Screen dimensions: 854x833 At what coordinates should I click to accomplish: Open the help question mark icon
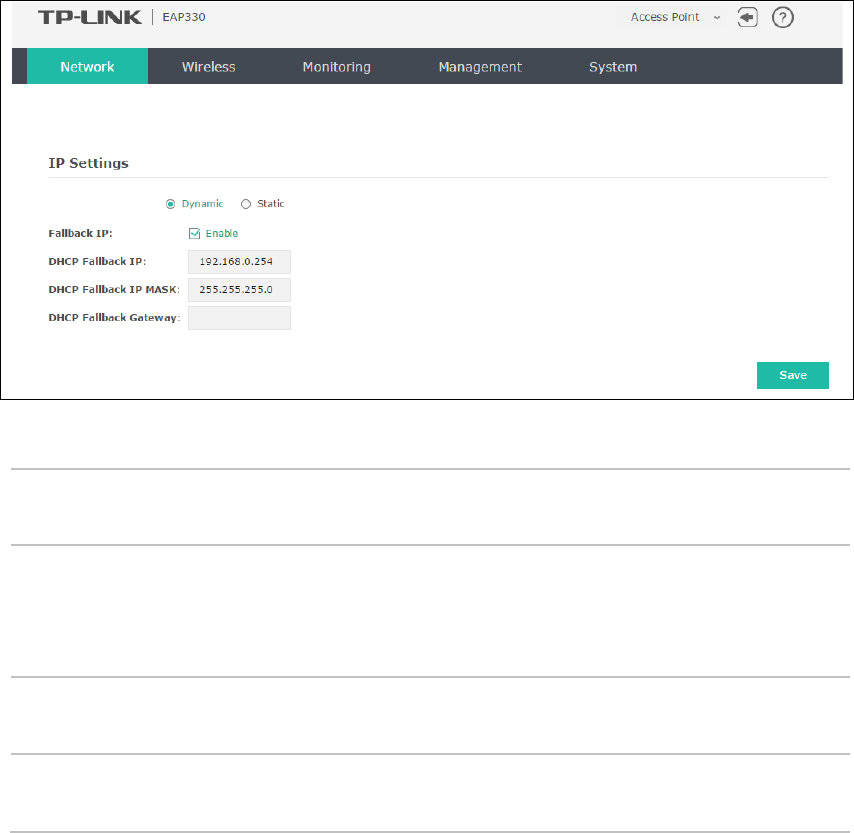tap(783, 17)
